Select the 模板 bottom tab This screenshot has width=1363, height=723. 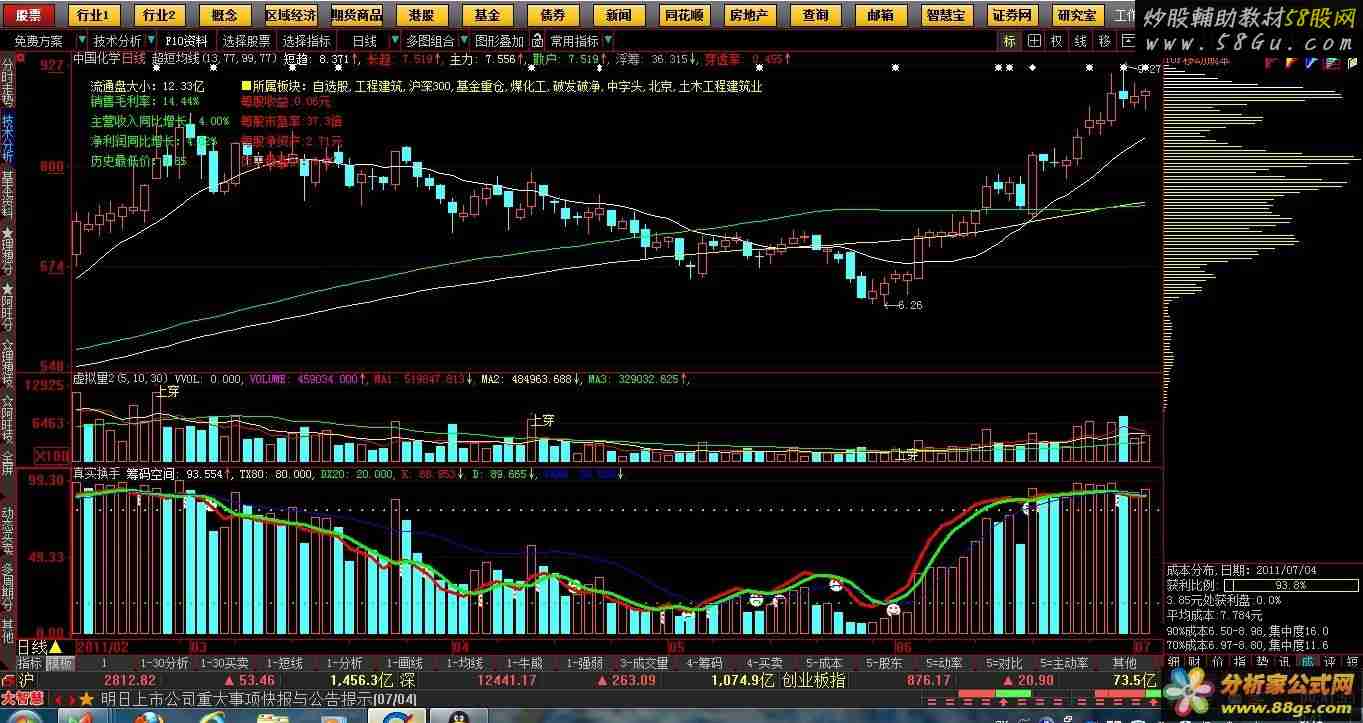tap(60, 663)
